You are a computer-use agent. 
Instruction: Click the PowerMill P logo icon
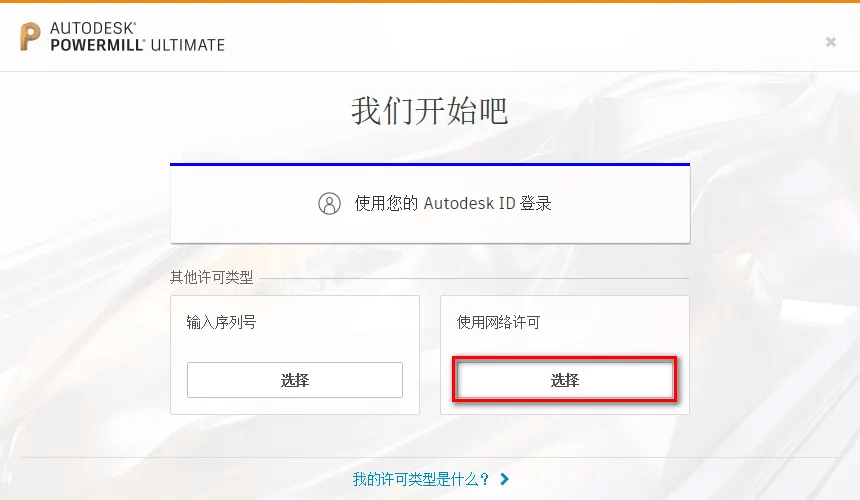(30, 36)
